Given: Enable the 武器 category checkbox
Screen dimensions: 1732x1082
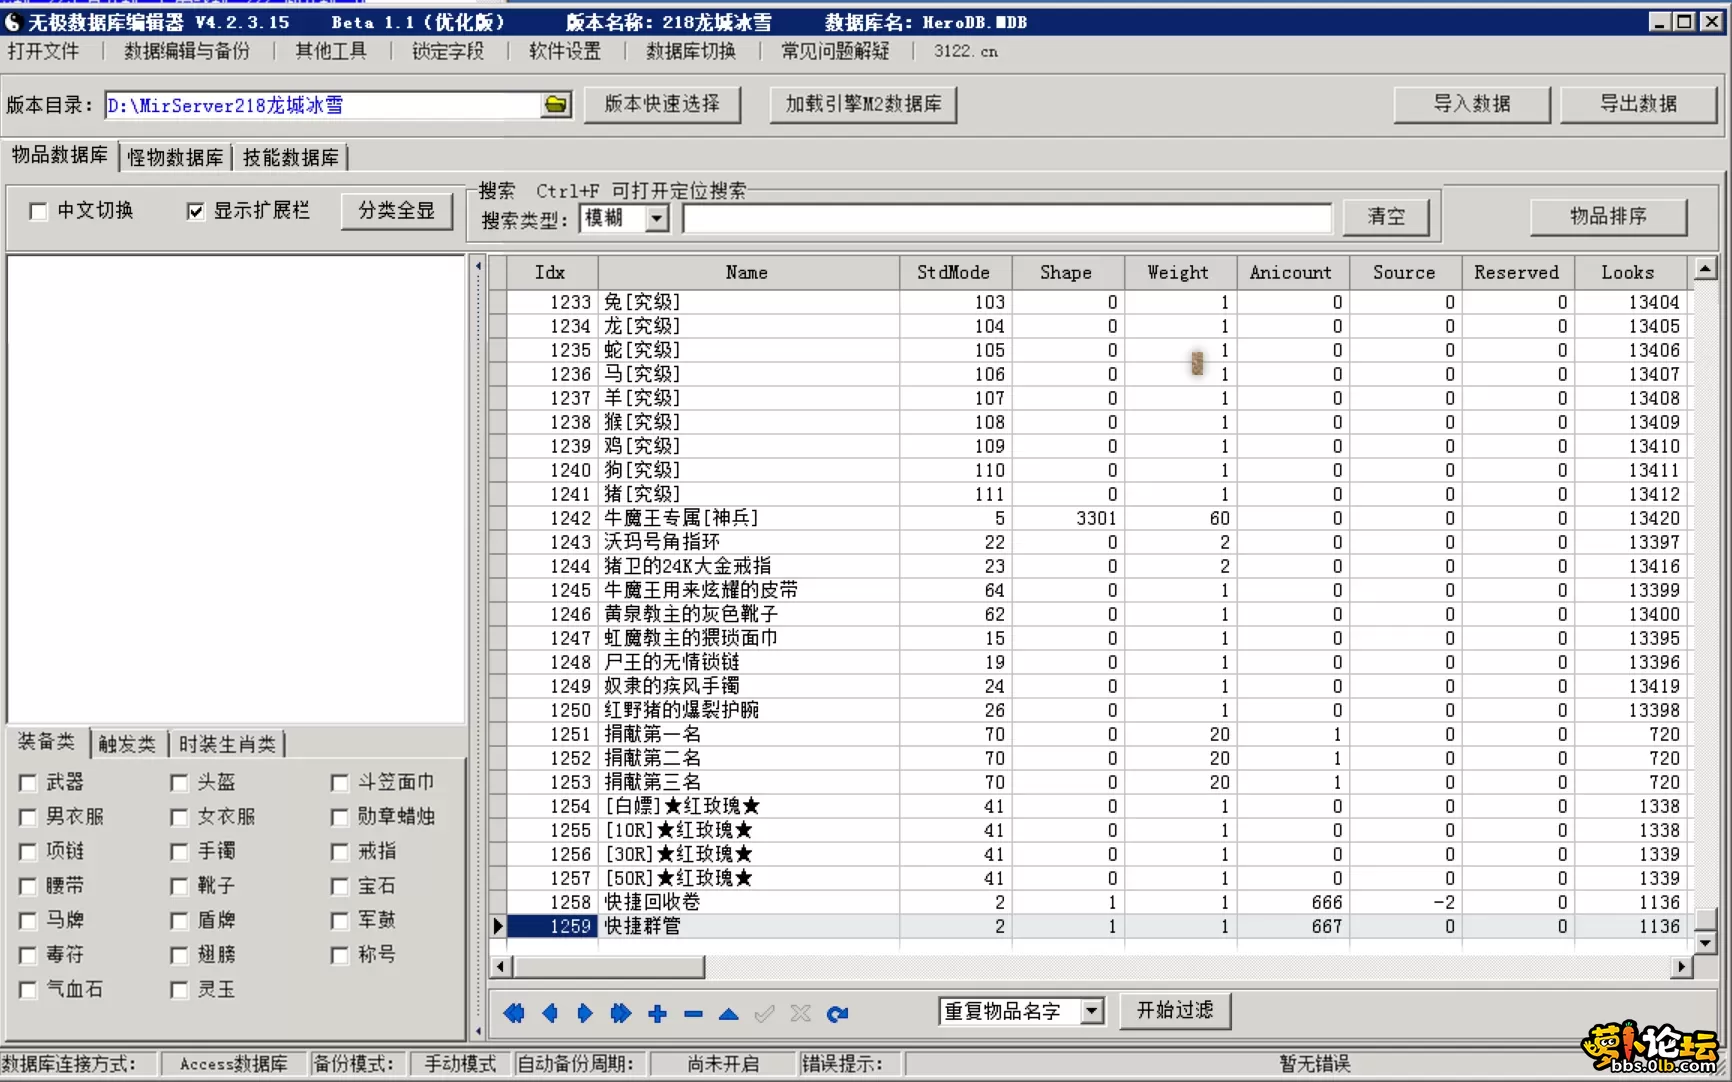Looking at the screenshot, I should pyautogui.click(x=28, y=783).
